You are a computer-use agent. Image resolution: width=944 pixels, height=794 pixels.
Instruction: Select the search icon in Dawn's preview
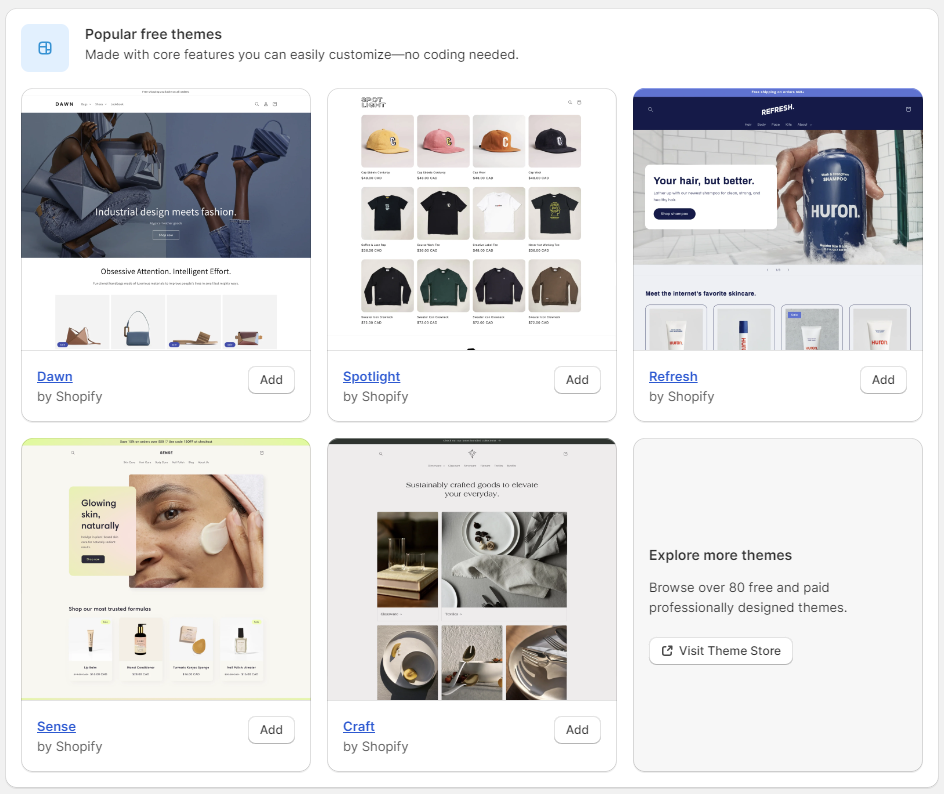[x=257, y=104]
